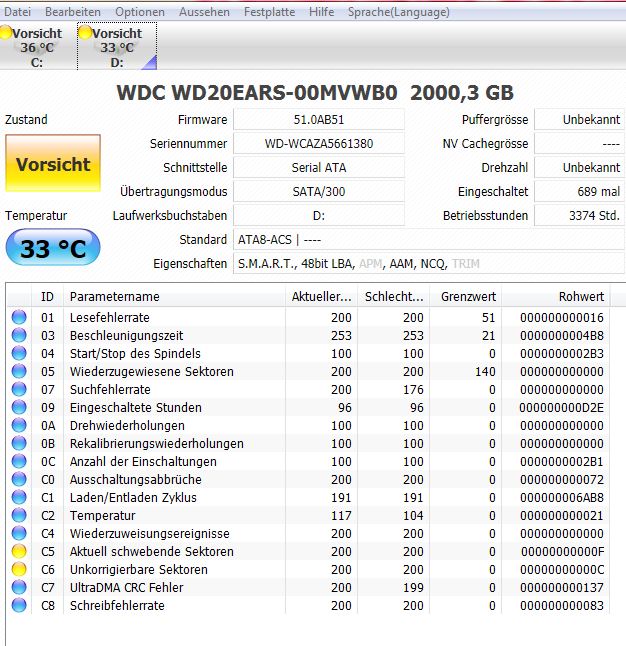Click blue status icon for UltraDMA CRC Fehler

point(19,587)
